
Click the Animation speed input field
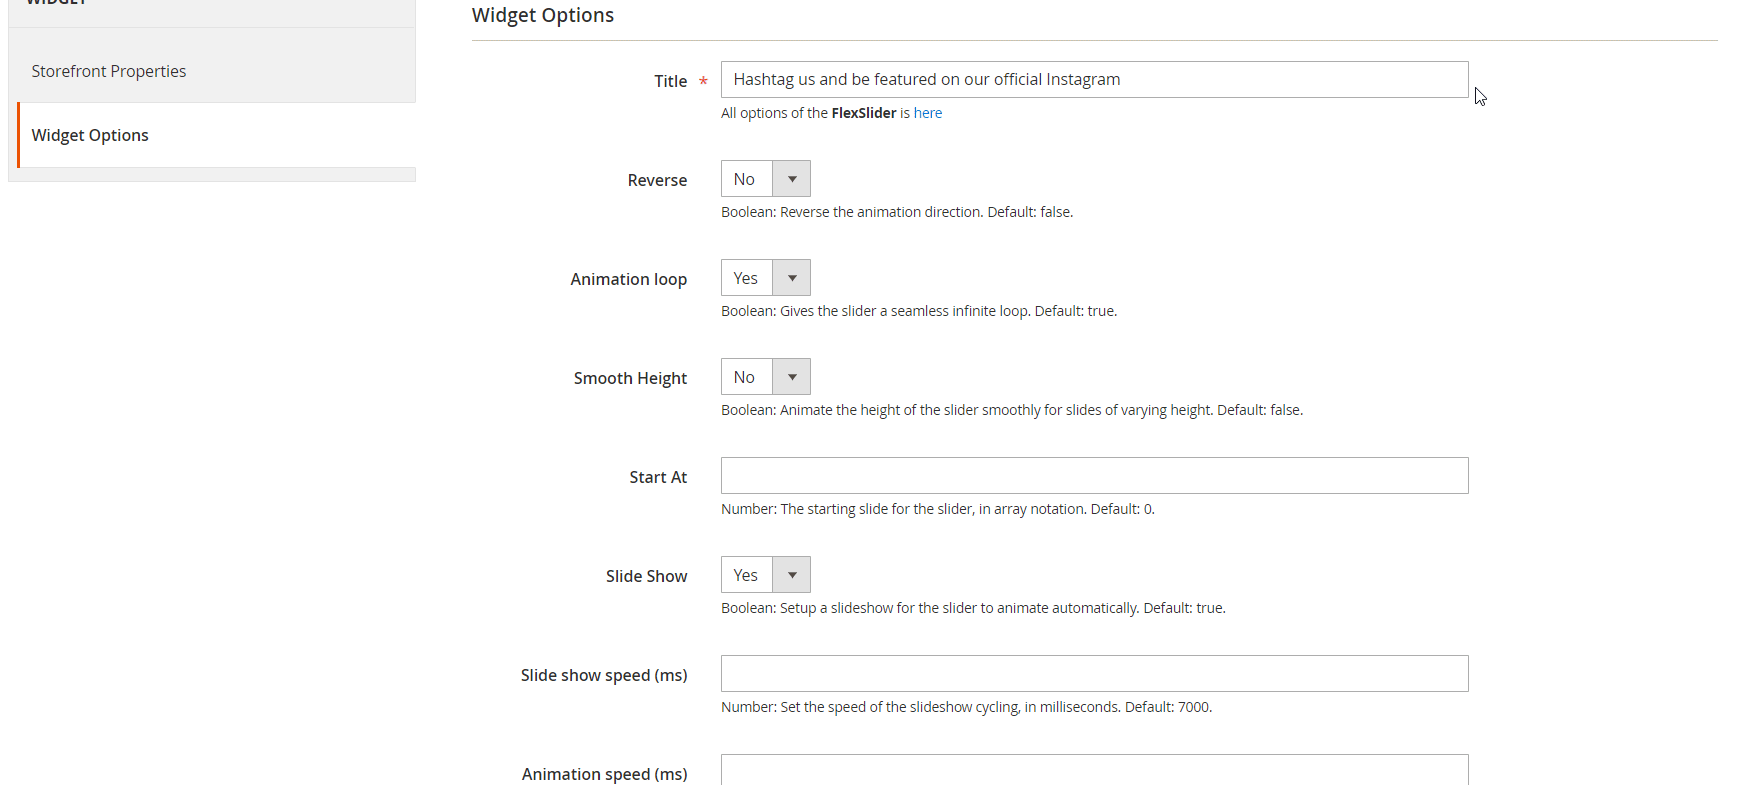click(1094, 769)
